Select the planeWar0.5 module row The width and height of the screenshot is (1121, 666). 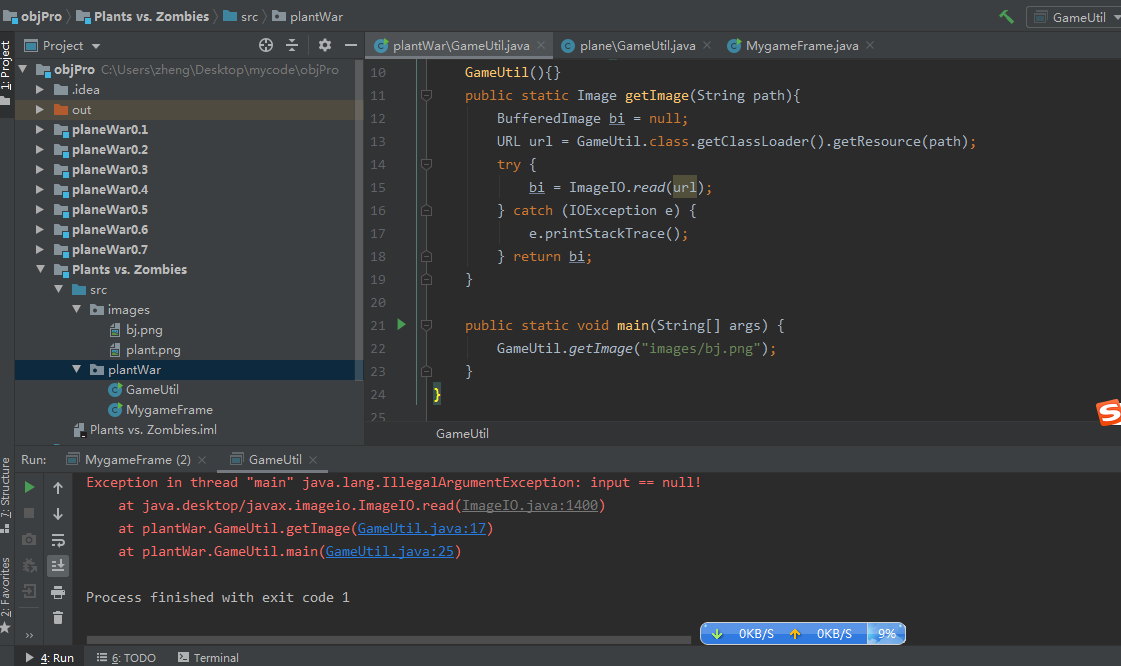(186, 209)
